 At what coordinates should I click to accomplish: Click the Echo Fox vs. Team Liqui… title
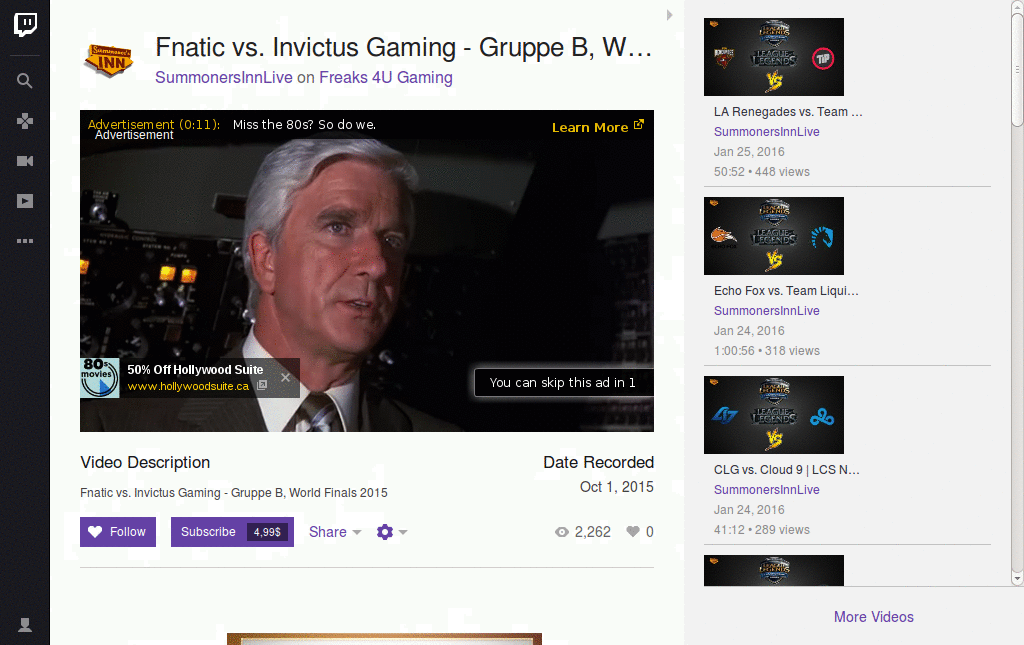(786, 291)
